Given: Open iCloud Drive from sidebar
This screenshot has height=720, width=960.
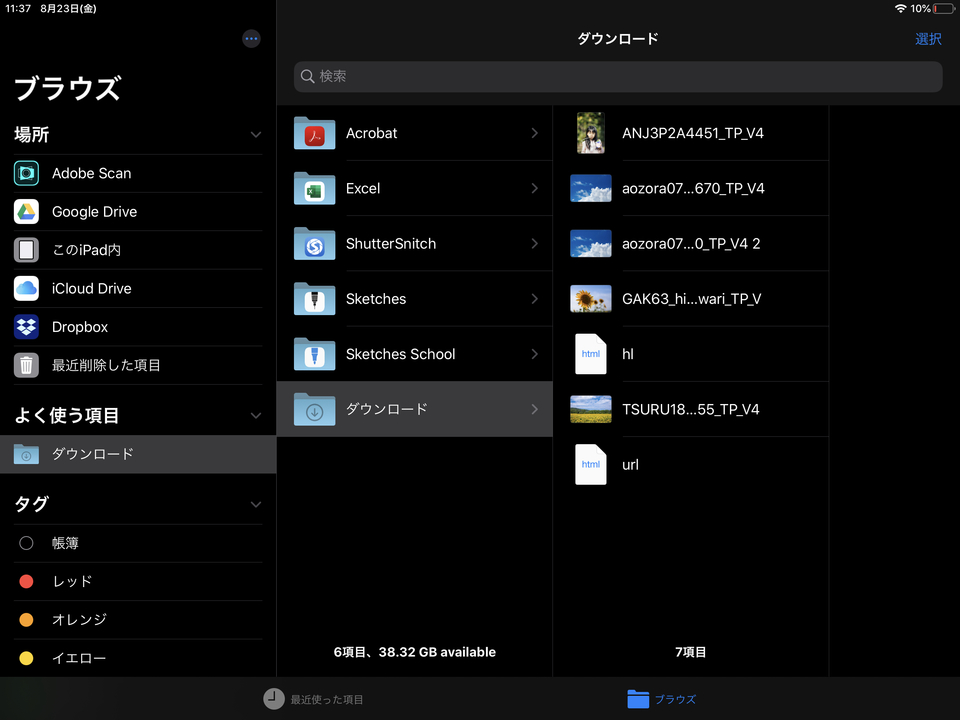Looking at the screenshot, I should [138, 288].
